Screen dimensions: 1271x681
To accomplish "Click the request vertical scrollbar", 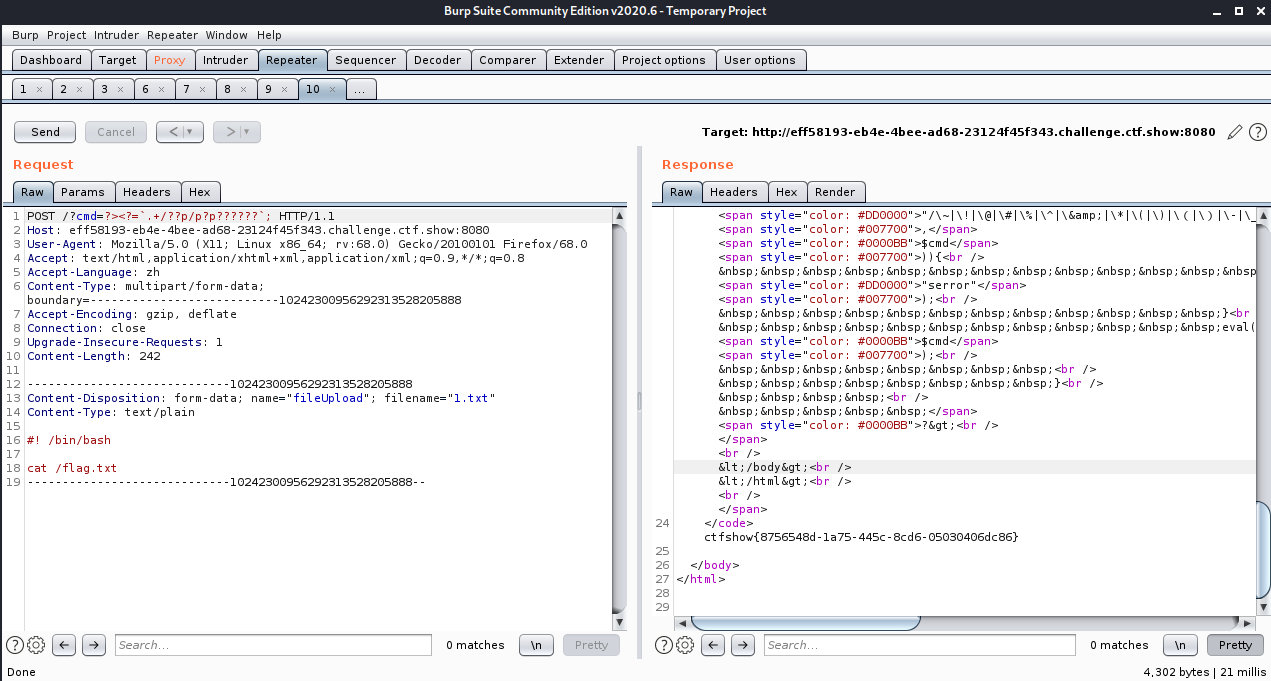I will coord(620,417).
